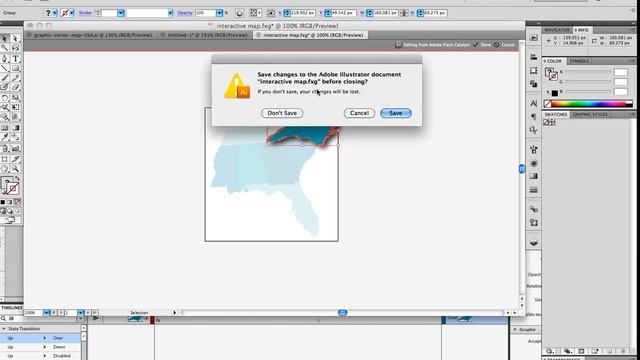The image size is (640, 360).
Task: Click the Fill/Stroke indicator in Color panel
Action: (551, 75)
